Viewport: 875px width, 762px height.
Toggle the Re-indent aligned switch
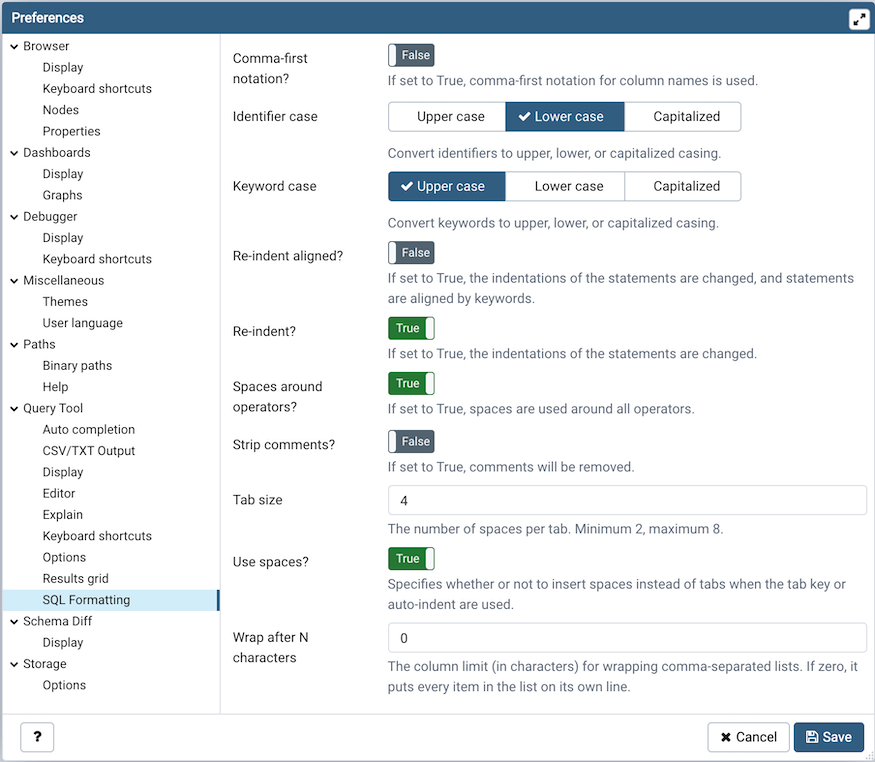tap(411, 253)
